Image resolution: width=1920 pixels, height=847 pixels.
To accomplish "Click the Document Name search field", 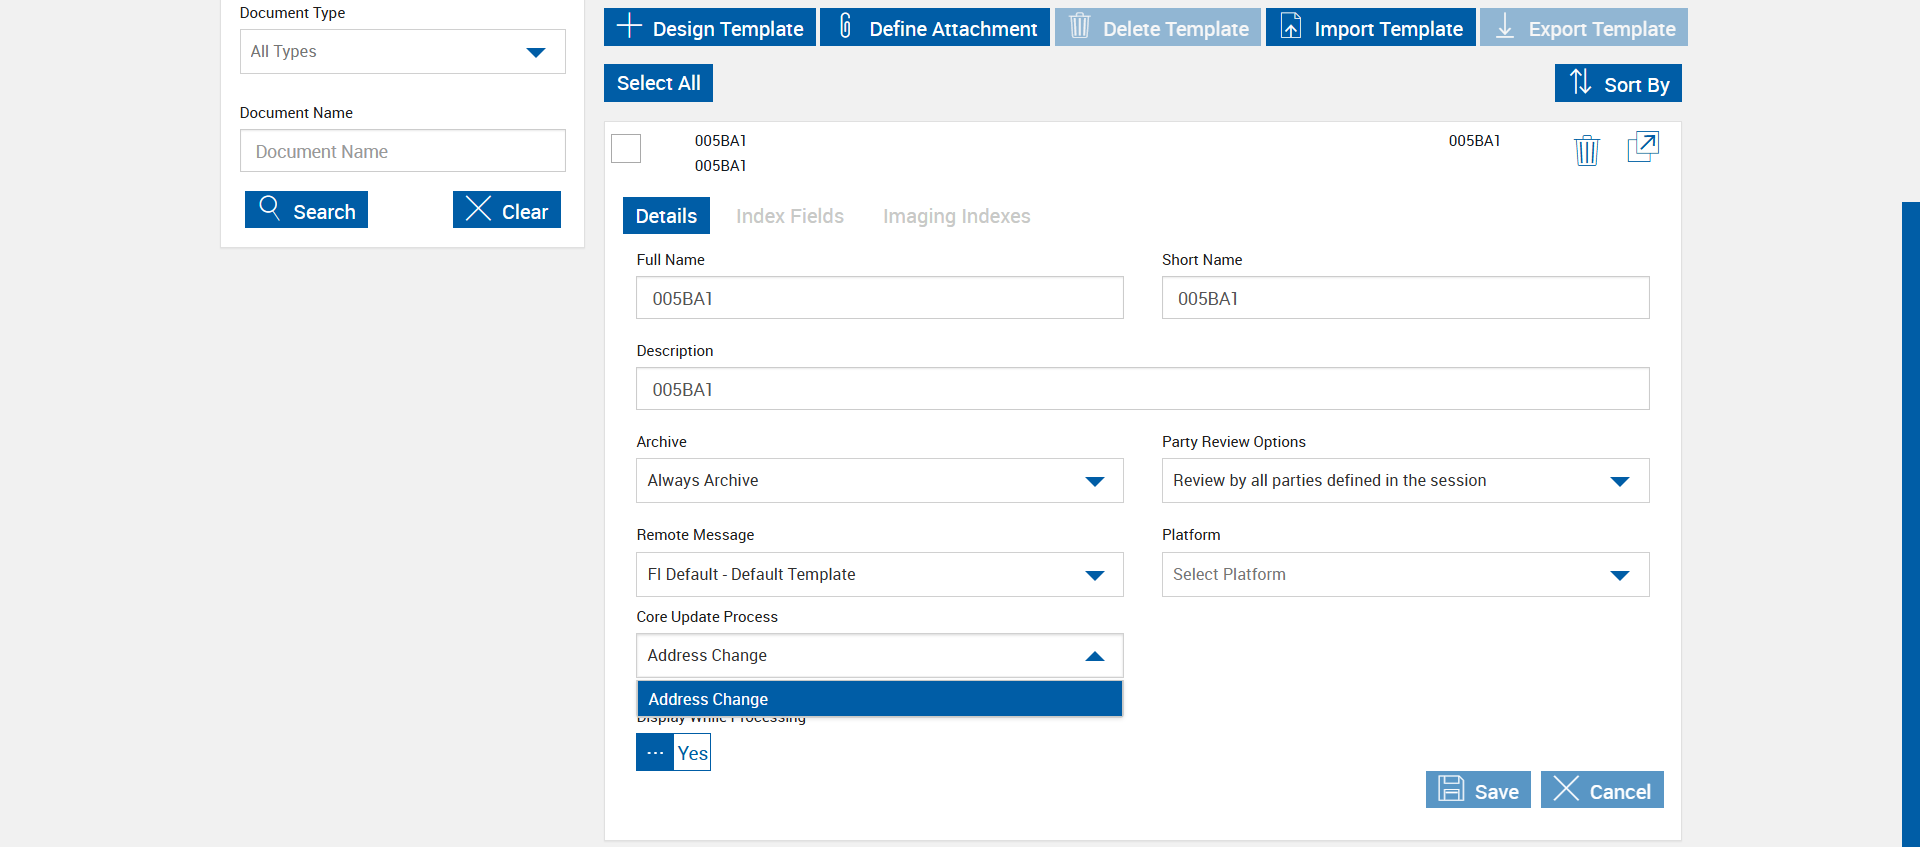I will coord(402,151).
